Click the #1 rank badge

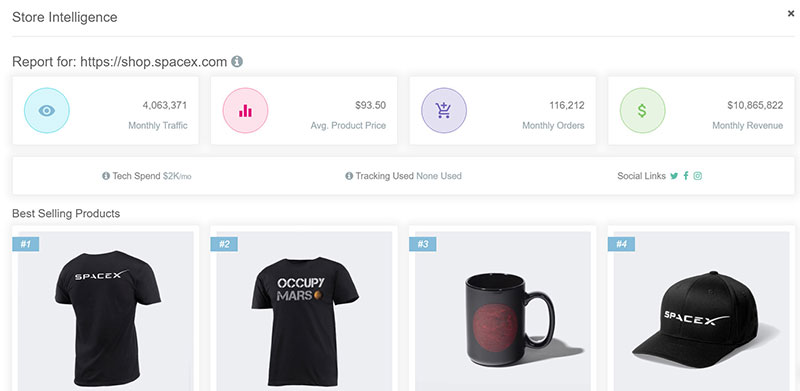point(26,244)
